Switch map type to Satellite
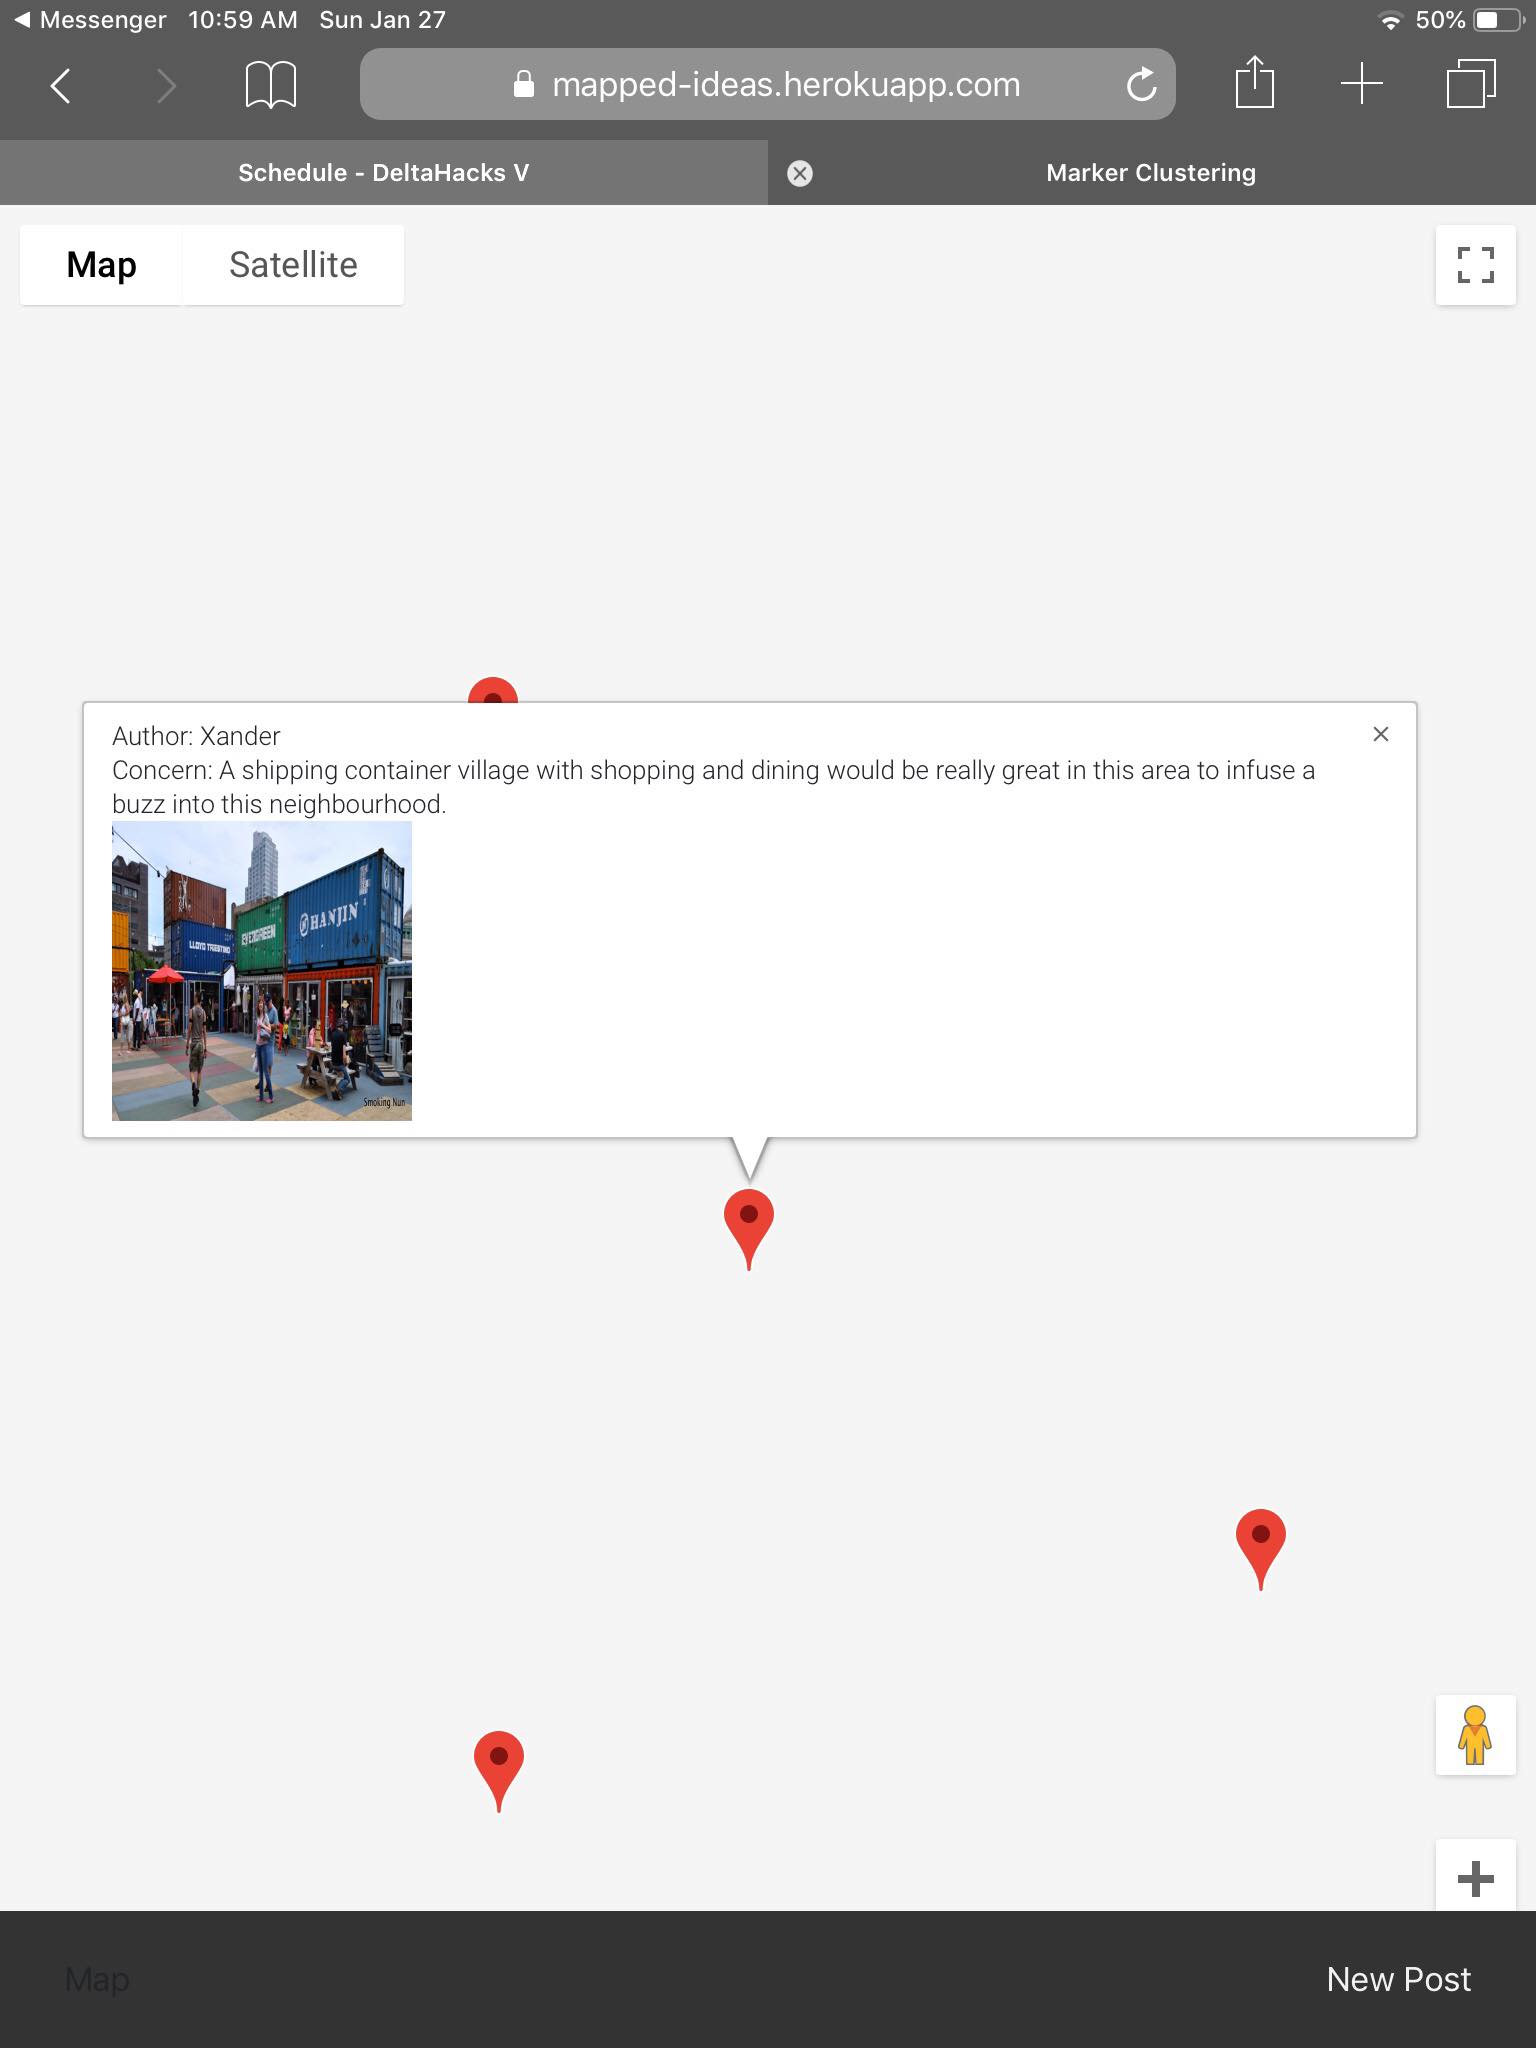The image size is (1536, 2048). click(x=293, y=265)
